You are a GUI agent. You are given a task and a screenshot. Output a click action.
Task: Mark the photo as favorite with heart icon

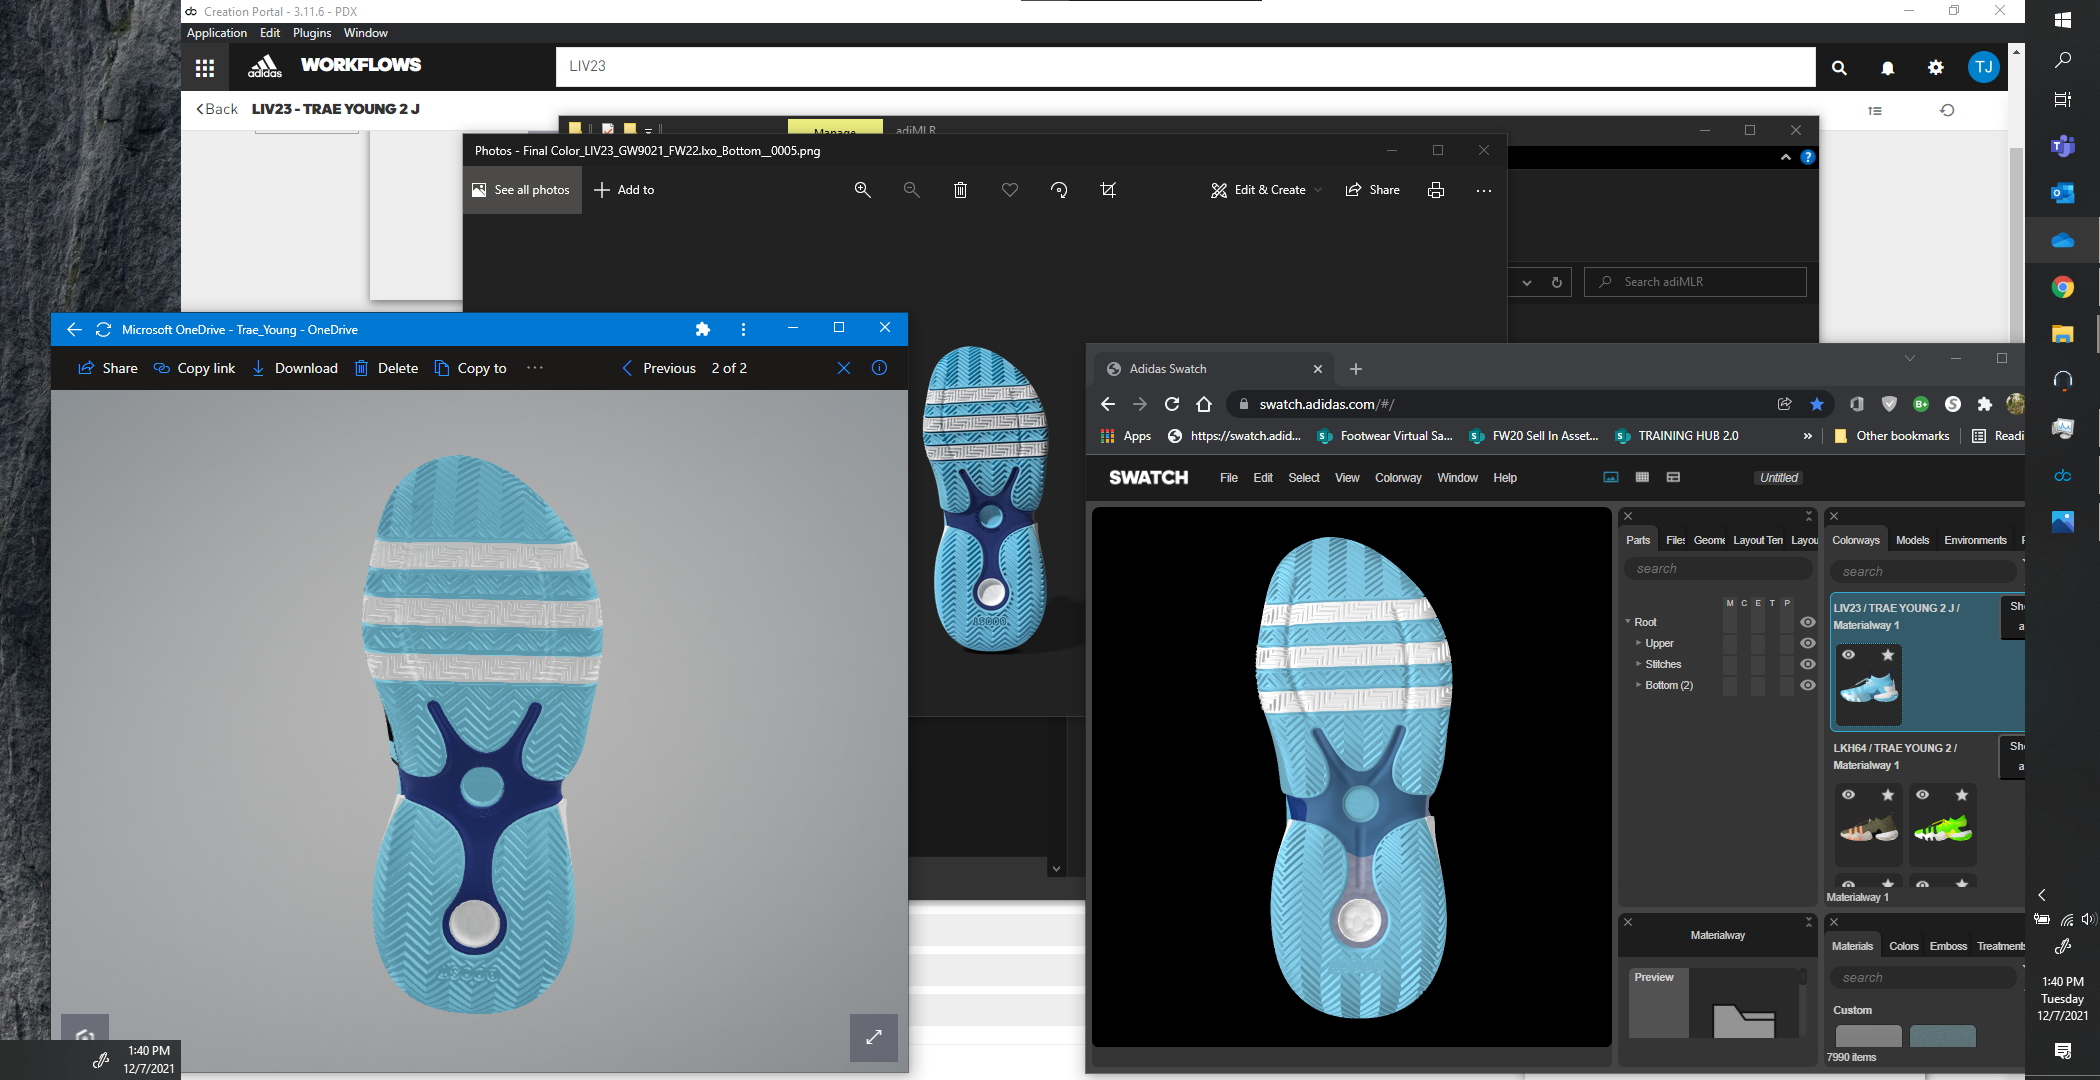coord(1010,190)
